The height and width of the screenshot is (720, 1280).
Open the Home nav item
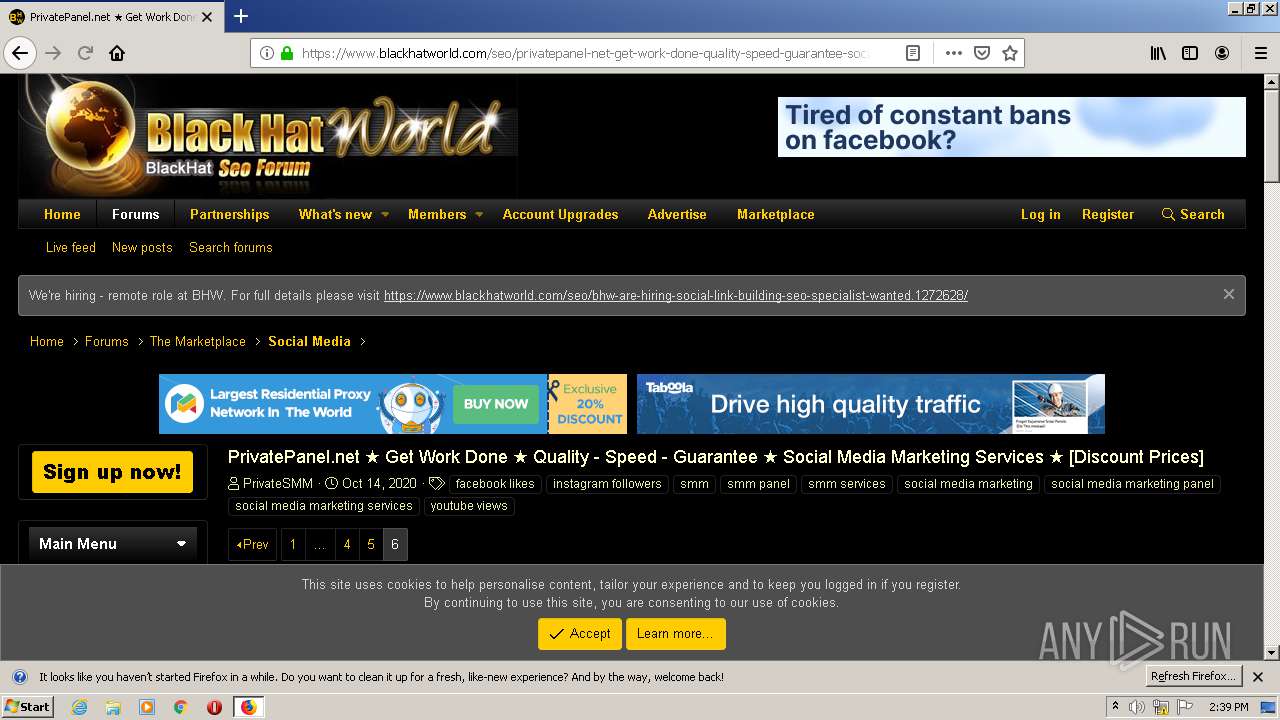pyautogui.click(x=62, y=214)
